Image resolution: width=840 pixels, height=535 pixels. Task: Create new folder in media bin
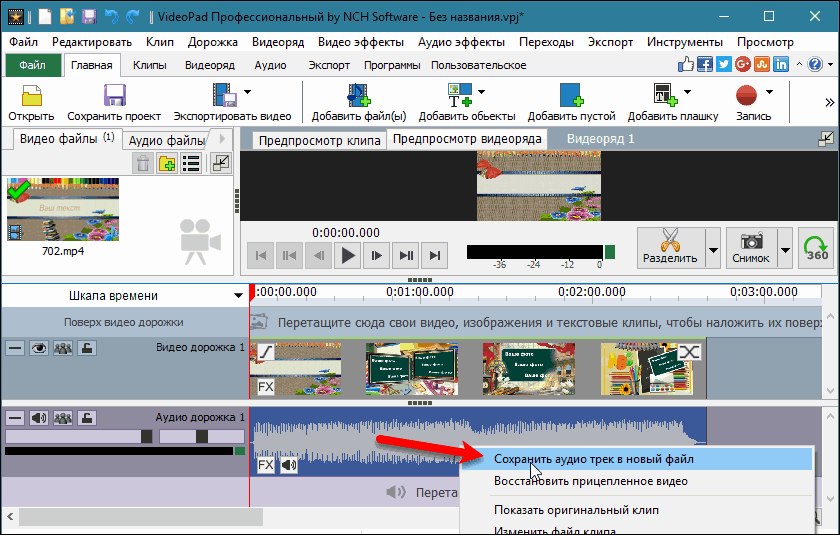pos(167,163)
